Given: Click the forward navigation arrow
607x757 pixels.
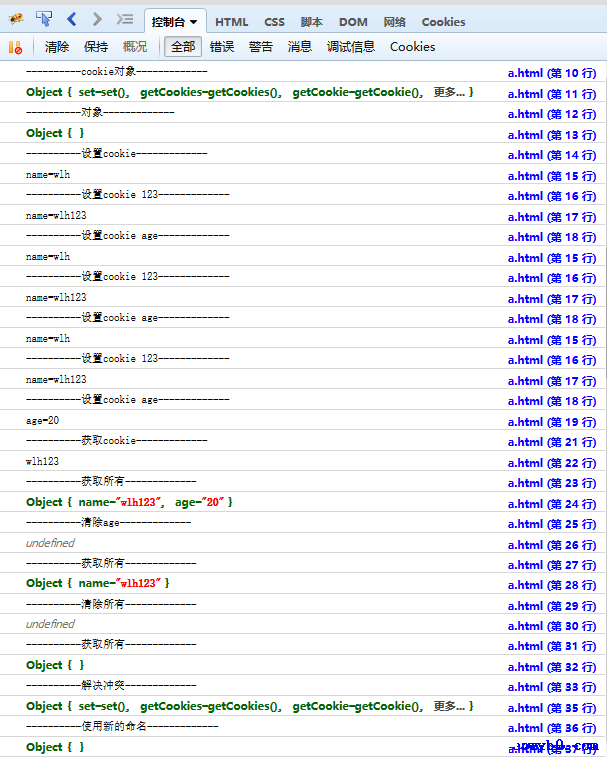Looking at the screenshot, I should pyautogui.click(x=97, y=19).
